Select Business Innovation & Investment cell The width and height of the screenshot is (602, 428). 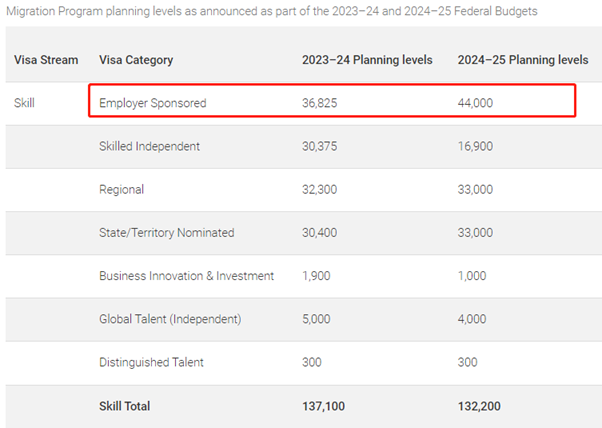pyautogui.click(x=186, y=276)
